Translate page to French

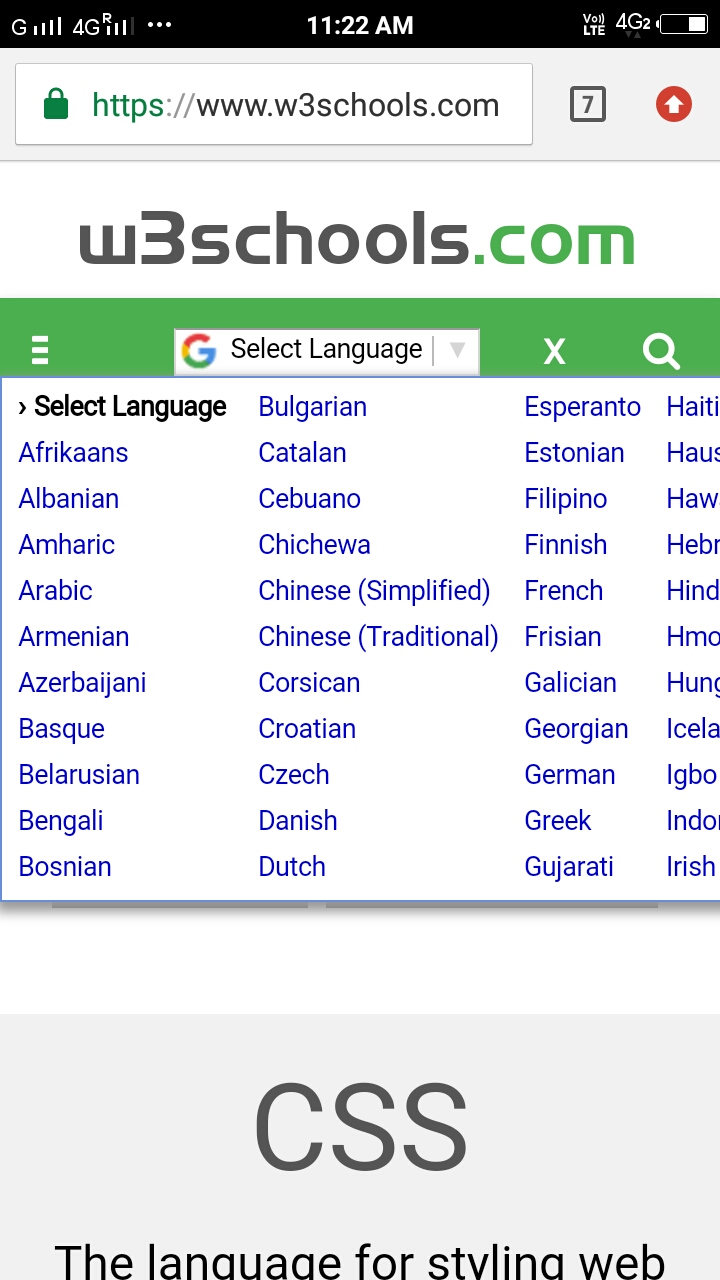click(x=564, y=591)
